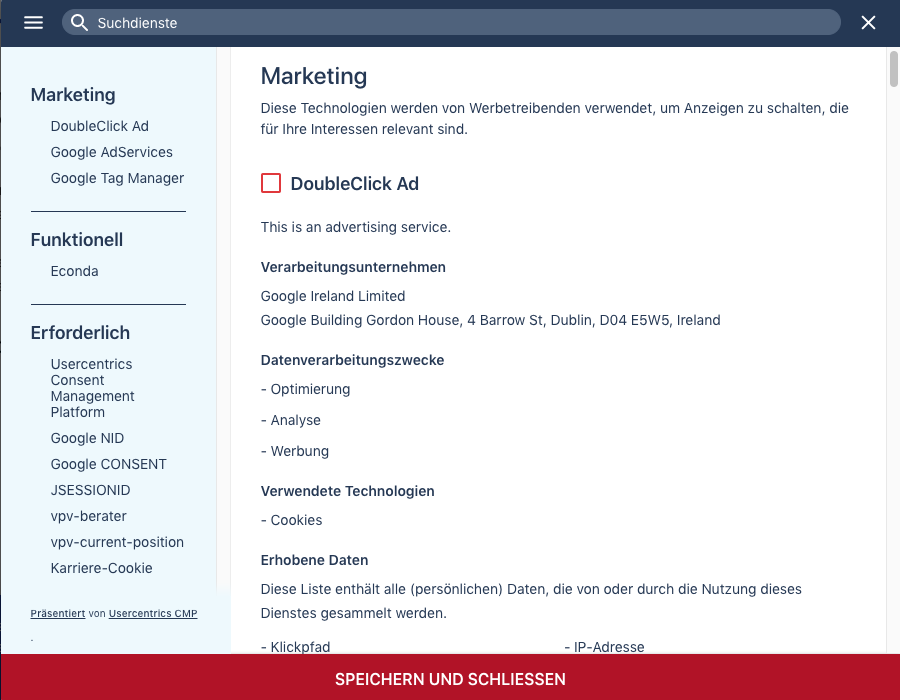Click 'This is an advertising service.' text

click(356, 227)
